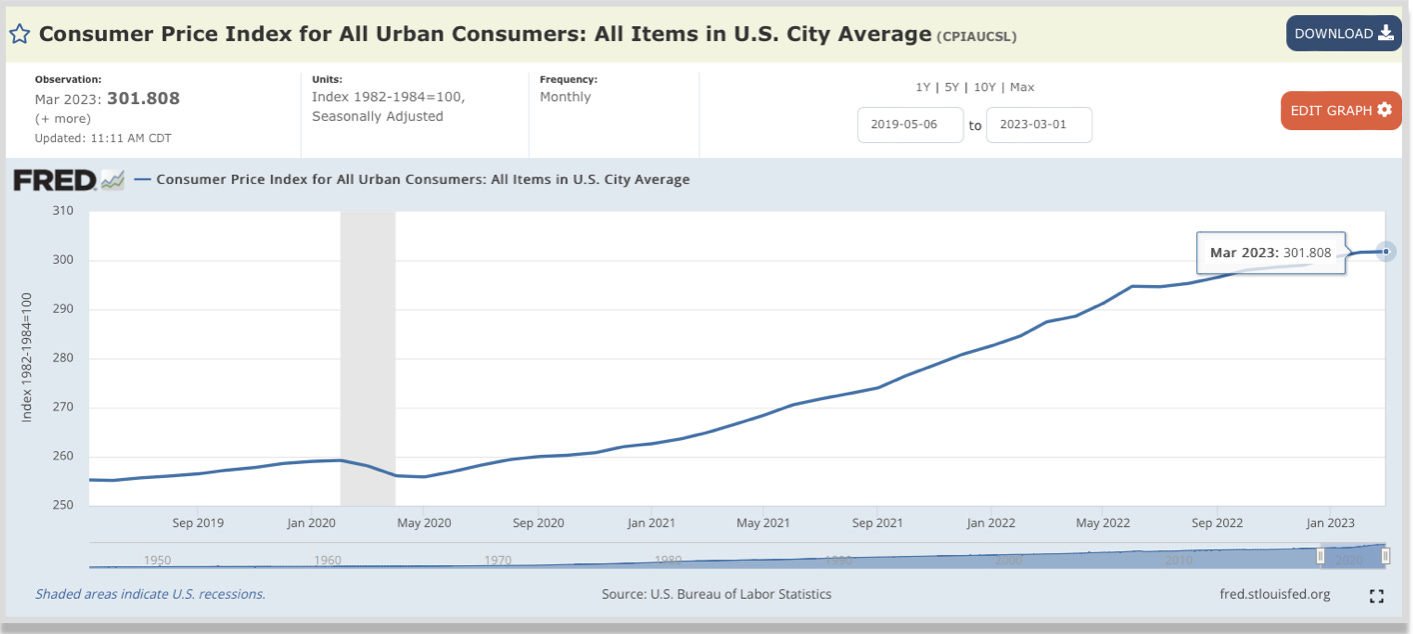The width and height of the screenshot is (1413, 634).
Task: Click the 'Monthly' frequency value
Action: point(565,97)
